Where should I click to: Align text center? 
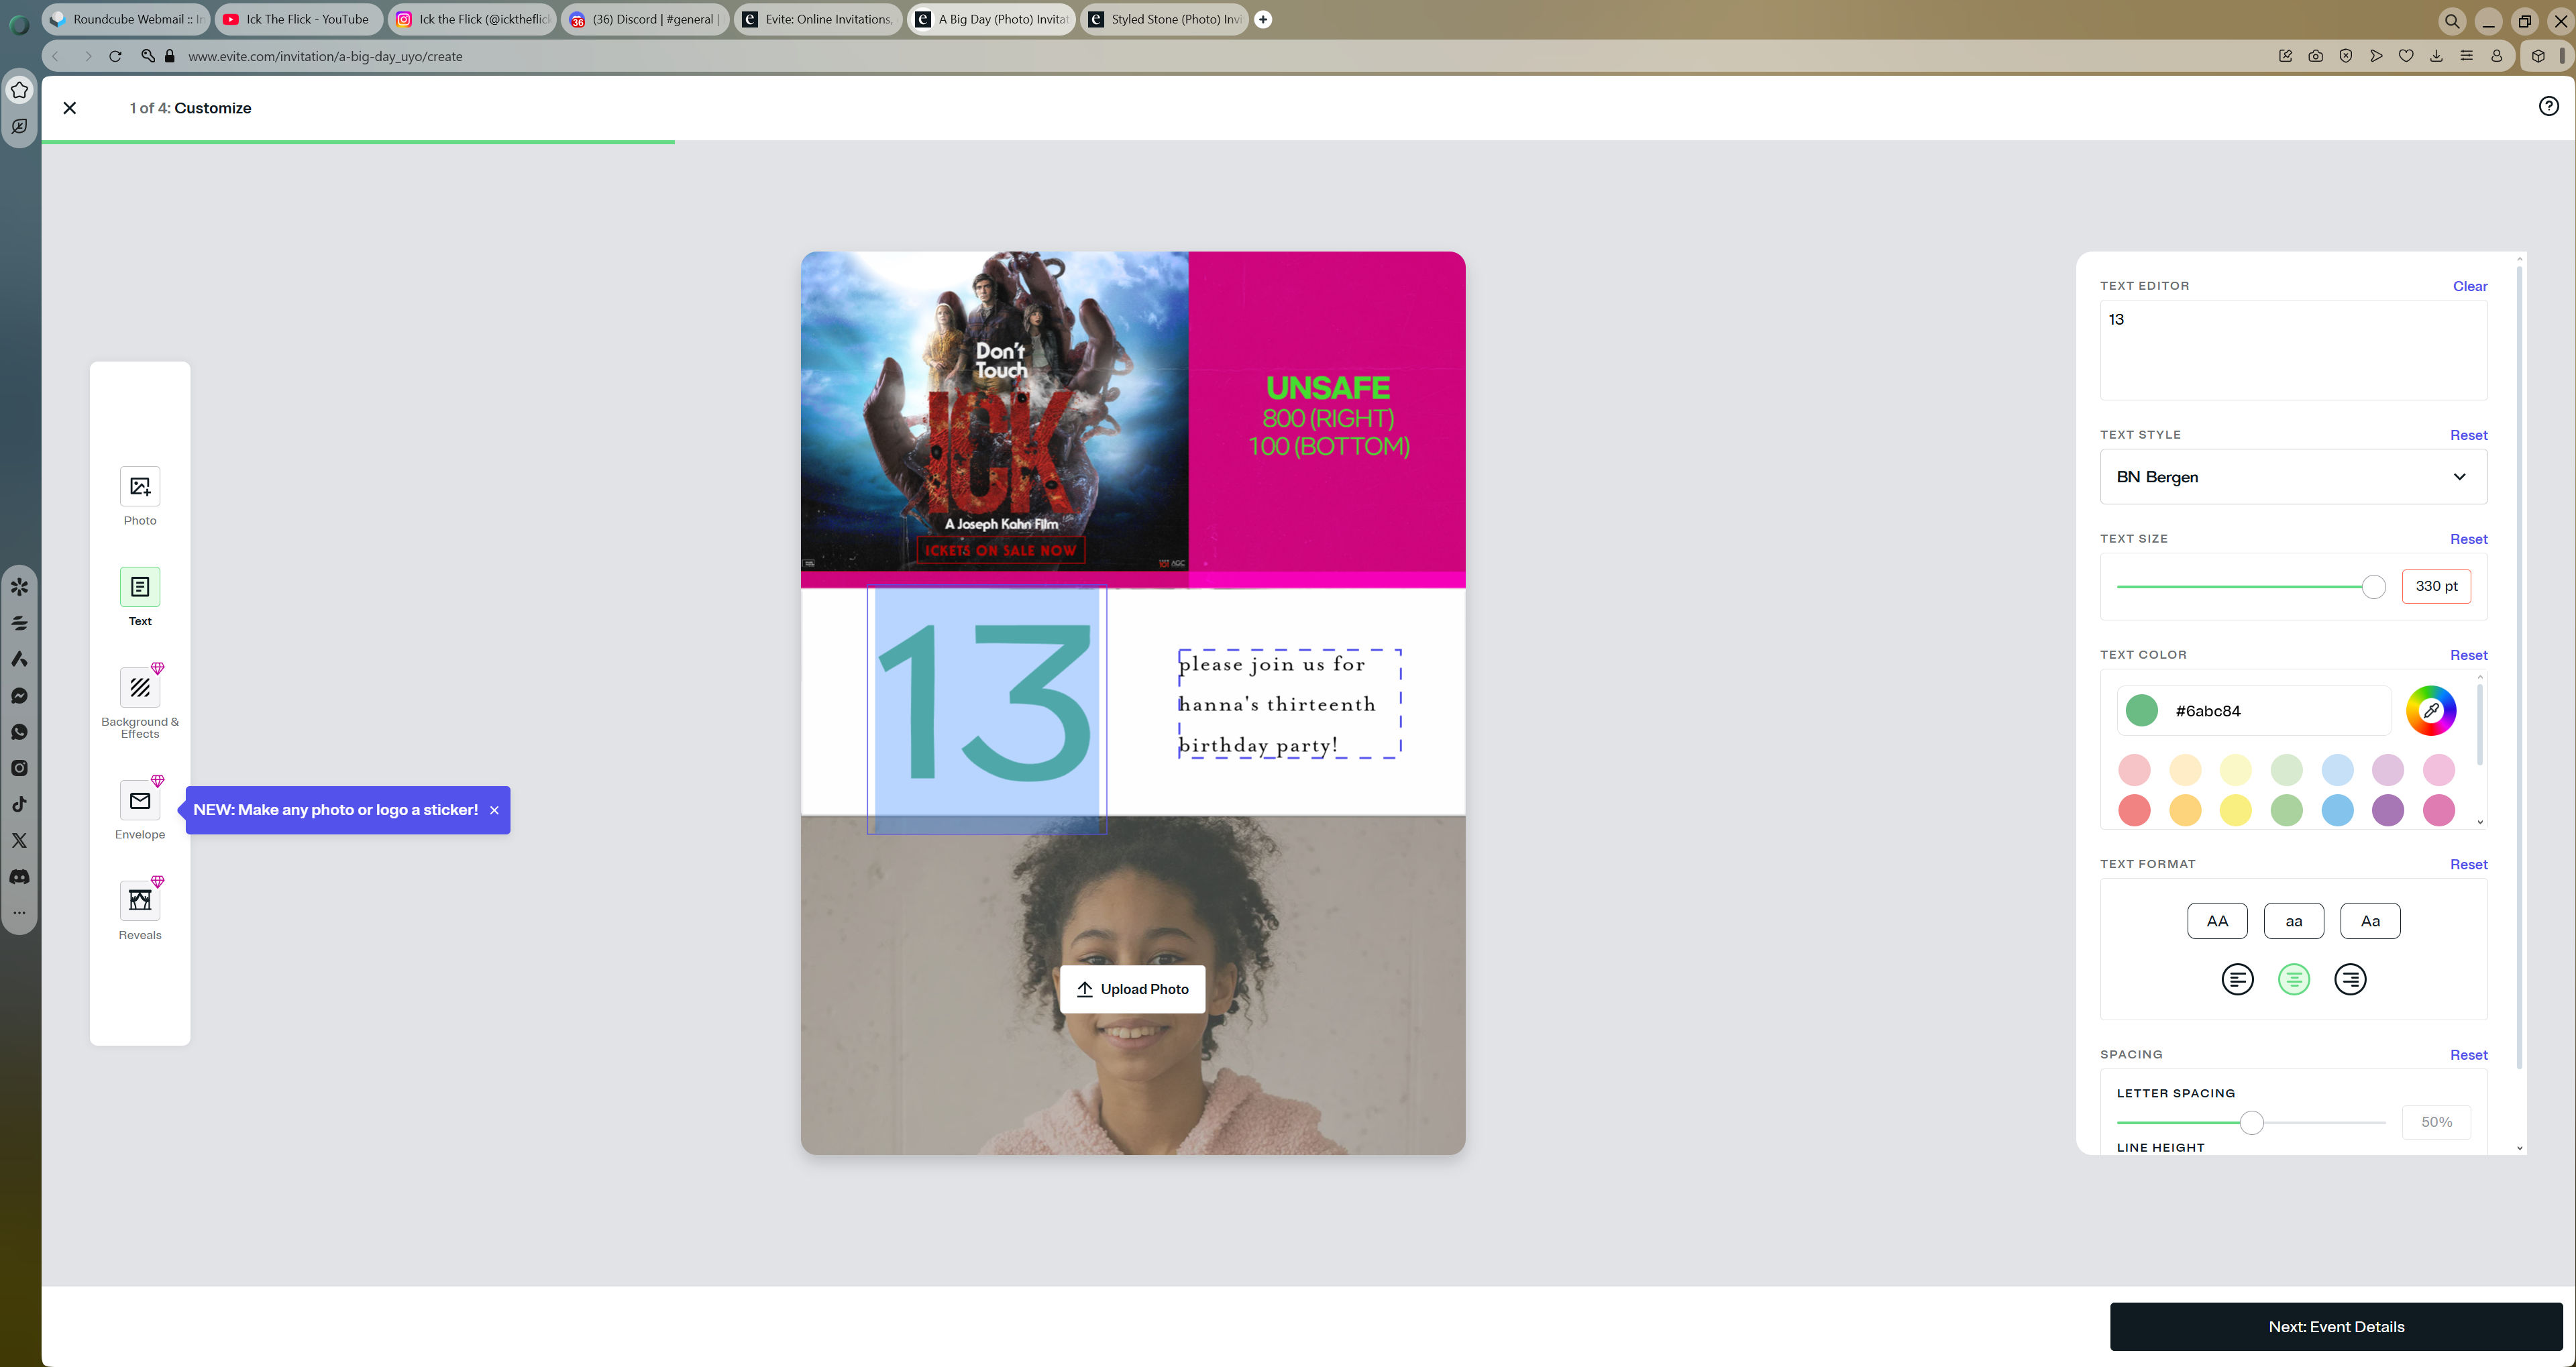point(2294,979)
